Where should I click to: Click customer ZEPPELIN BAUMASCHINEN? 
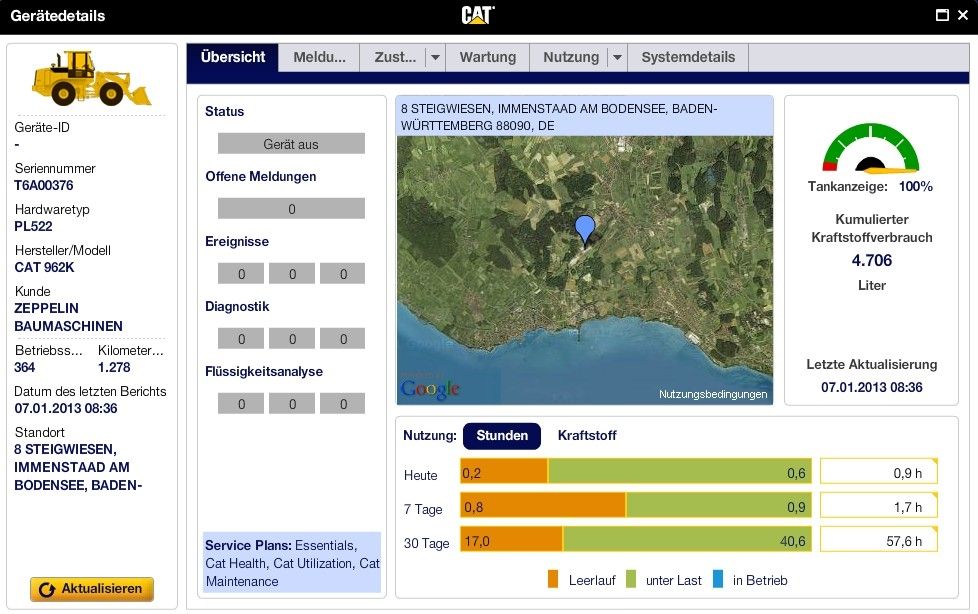click(68, 317)
